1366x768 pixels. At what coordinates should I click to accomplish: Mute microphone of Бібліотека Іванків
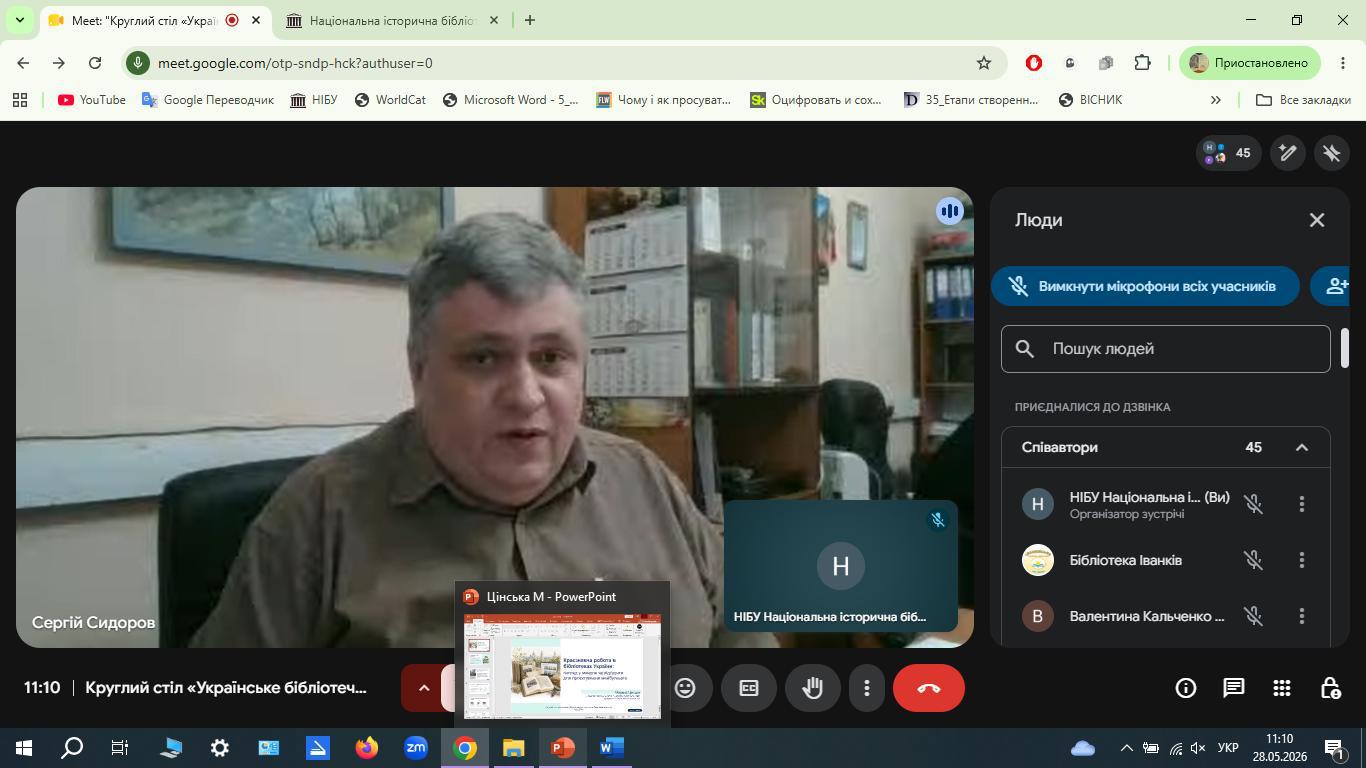point(1253,560)
